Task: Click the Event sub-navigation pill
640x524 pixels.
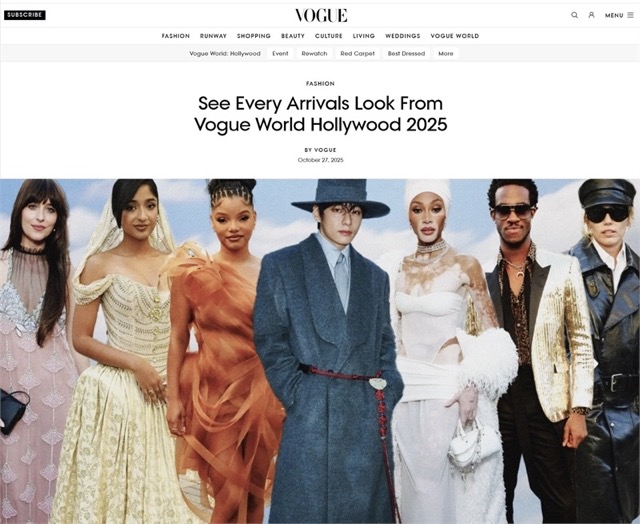Action: tap(280, 53)
